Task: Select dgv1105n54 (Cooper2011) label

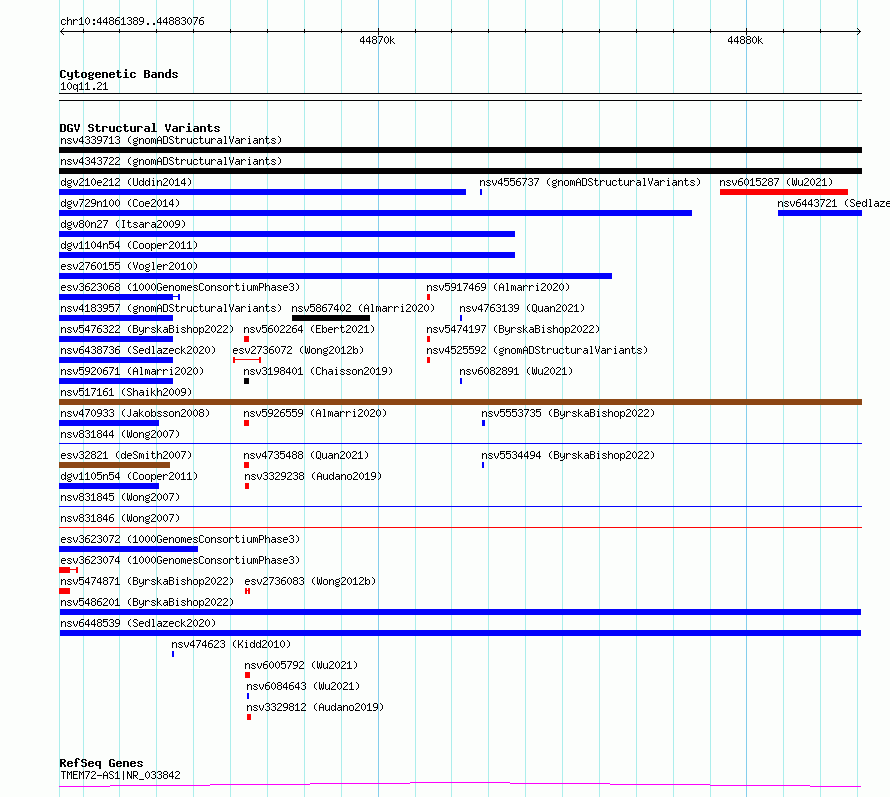Action: click(x=129, y=476)
